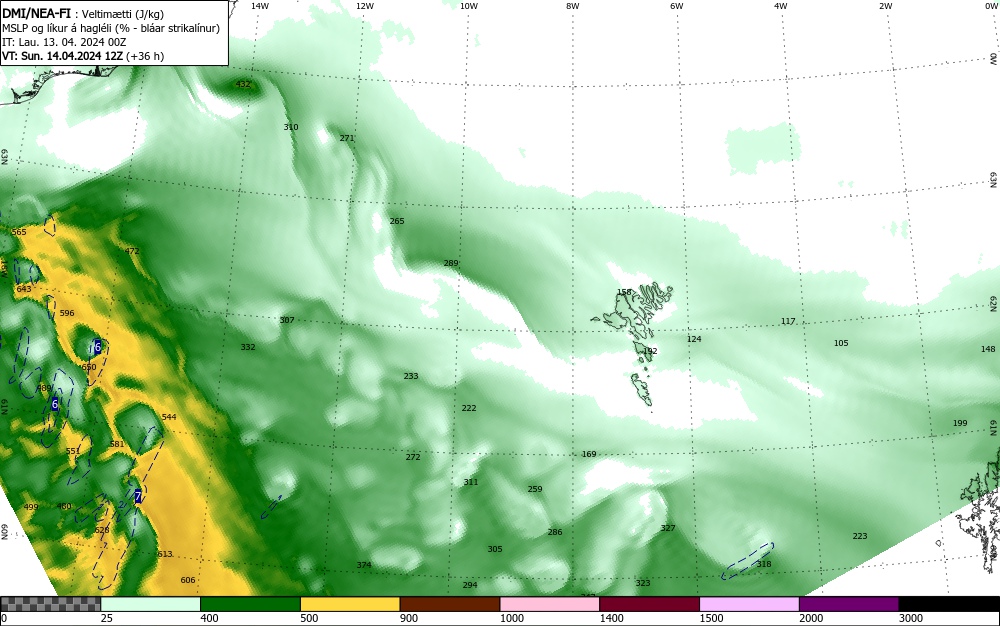Screen dimensions: 1000x626
Task: Click the black 3000+ legend swatch
Action: tap(949, 604)
